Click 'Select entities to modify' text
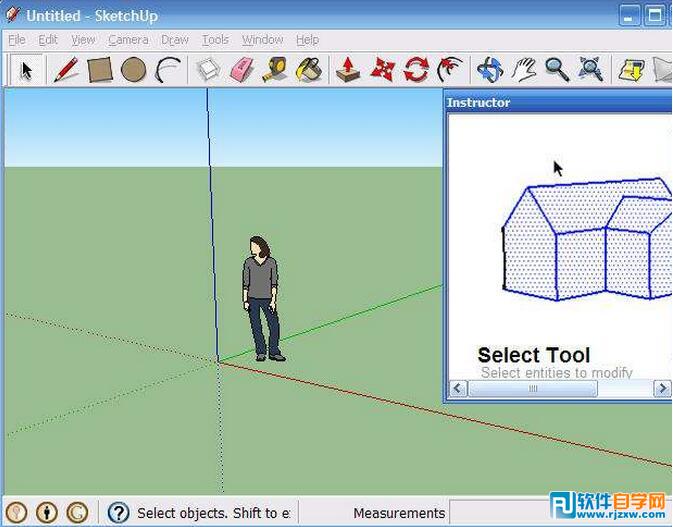The height and width of the screenshot is (527, 673). pyautogui.click(x=557, y=373)
